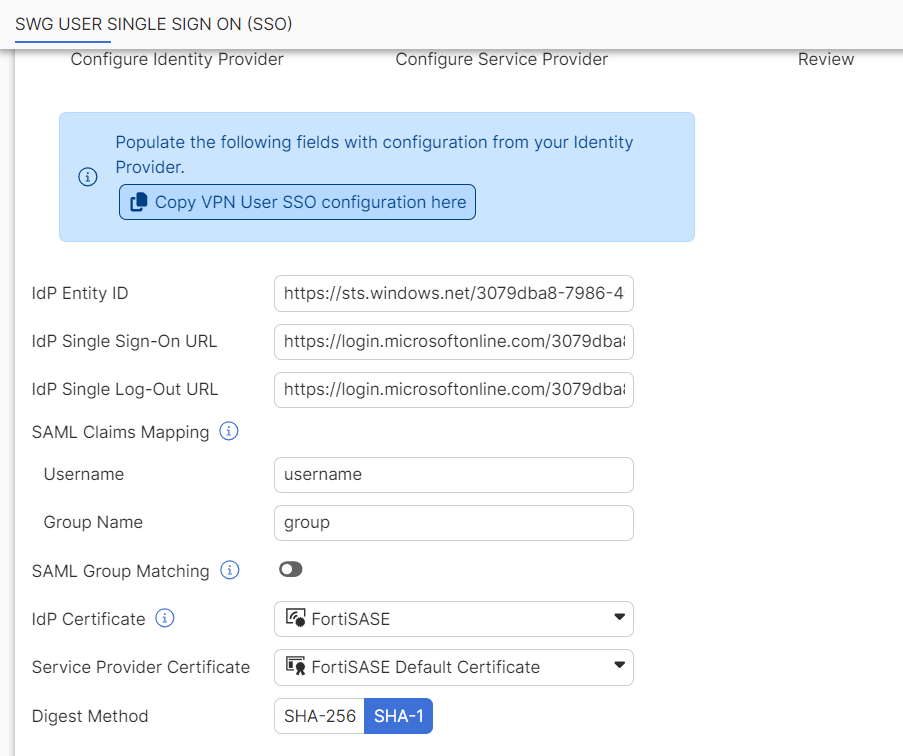Click certificate icon beside FortiSASE Default Certificate
The width and height of the screenshot is (903, 756).
(x=295, y=667)
